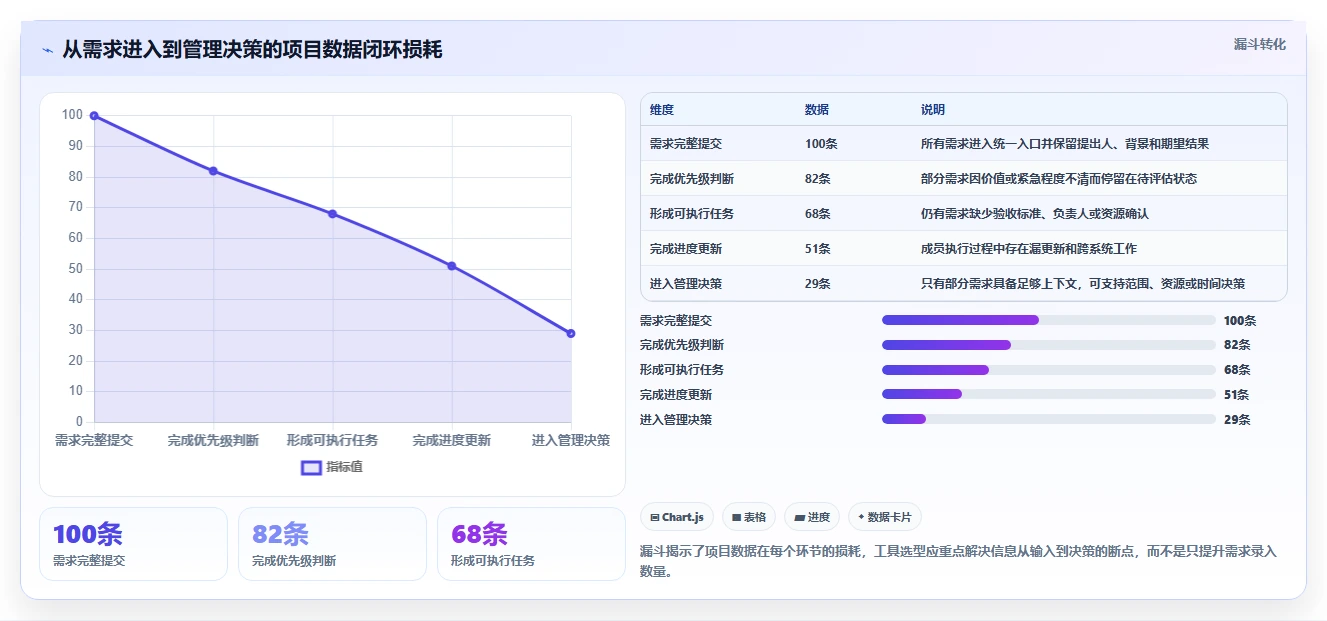Click the chart data point at 82
Image resolution: width=1327 pixels, height=621 pixels.
(x=213, y=171)
